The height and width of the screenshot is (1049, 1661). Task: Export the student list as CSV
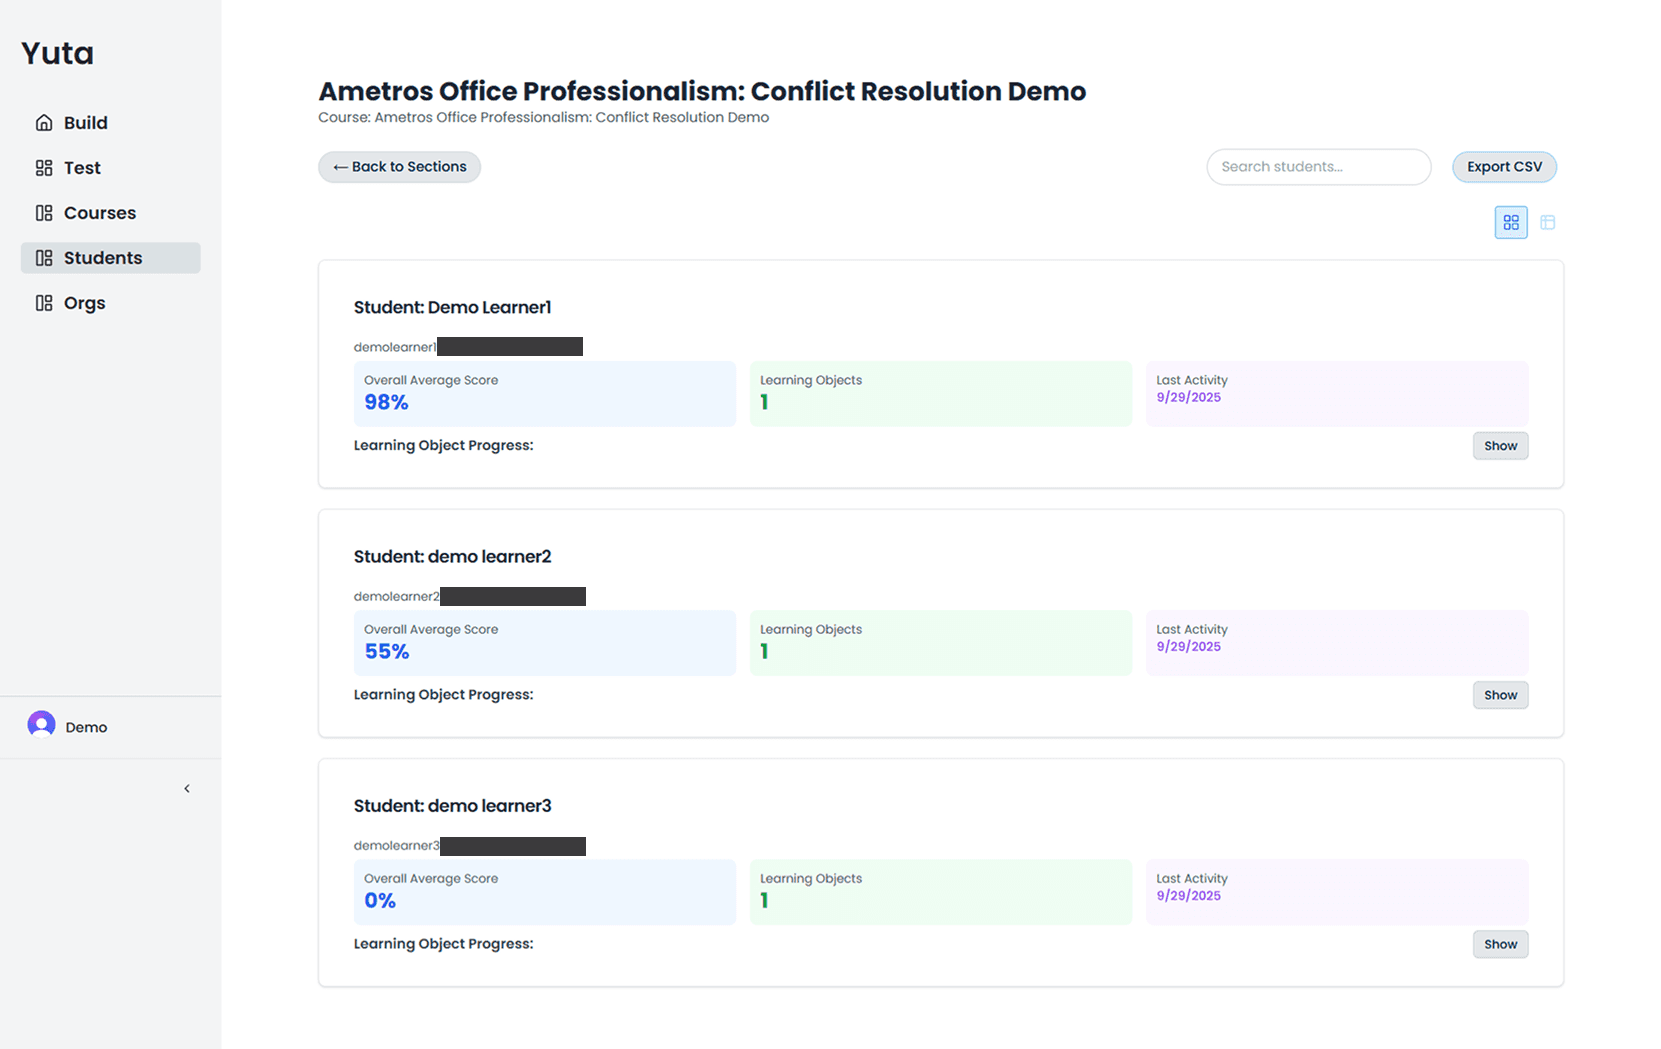point(1504,167)
